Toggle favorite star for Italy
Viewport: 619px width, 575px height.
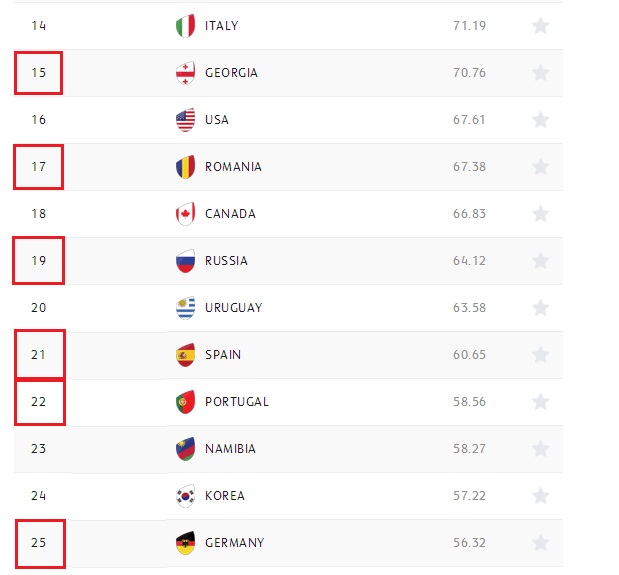point(540,26)
